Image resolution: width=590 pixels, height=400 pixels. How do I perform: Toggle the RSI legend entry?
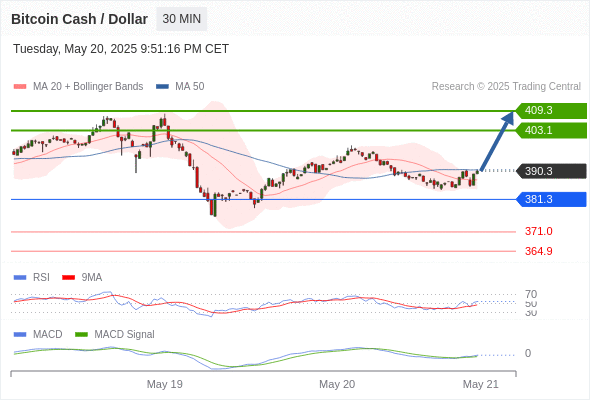pyautogui.click(x=32, y=277)
